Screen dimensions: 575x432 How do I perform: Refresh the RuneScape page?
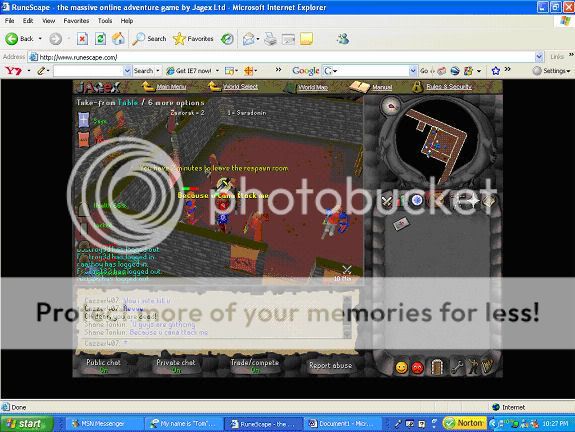[x=100, y=39]
